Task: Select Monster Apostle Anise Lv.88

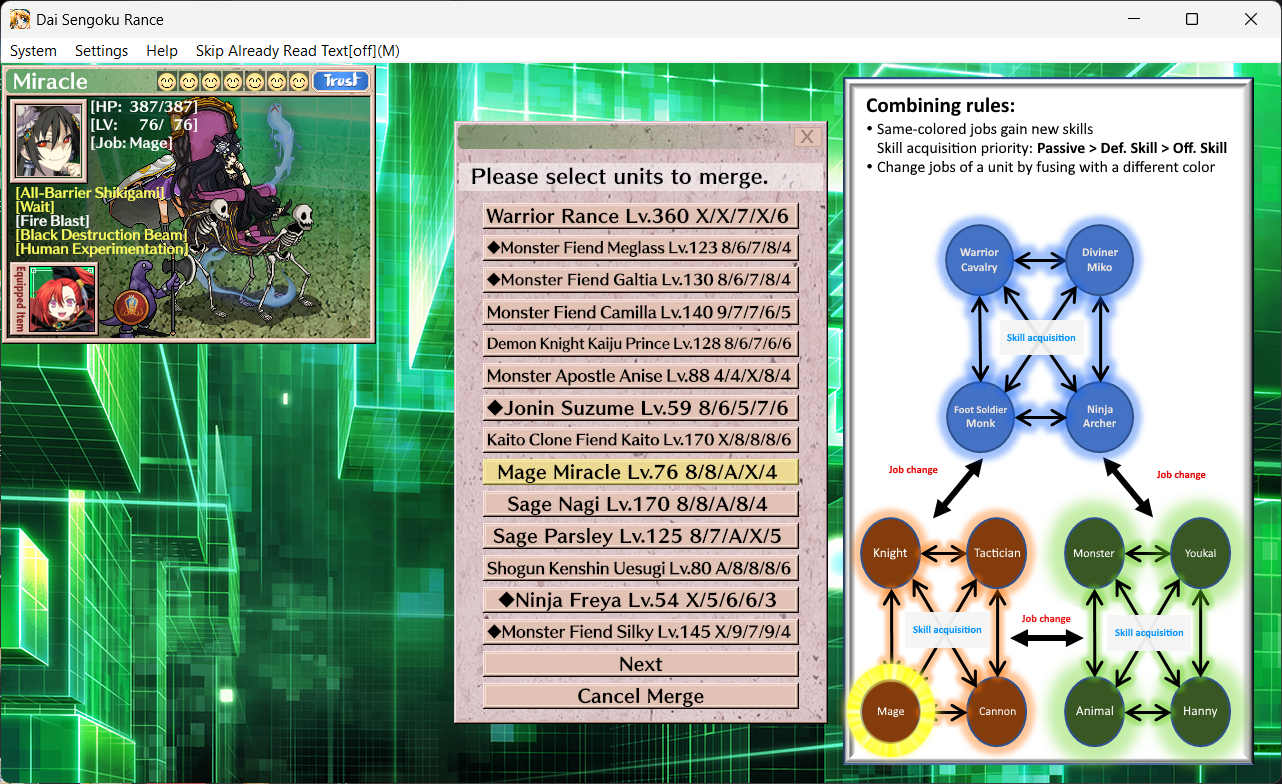Action: (640, 376)
